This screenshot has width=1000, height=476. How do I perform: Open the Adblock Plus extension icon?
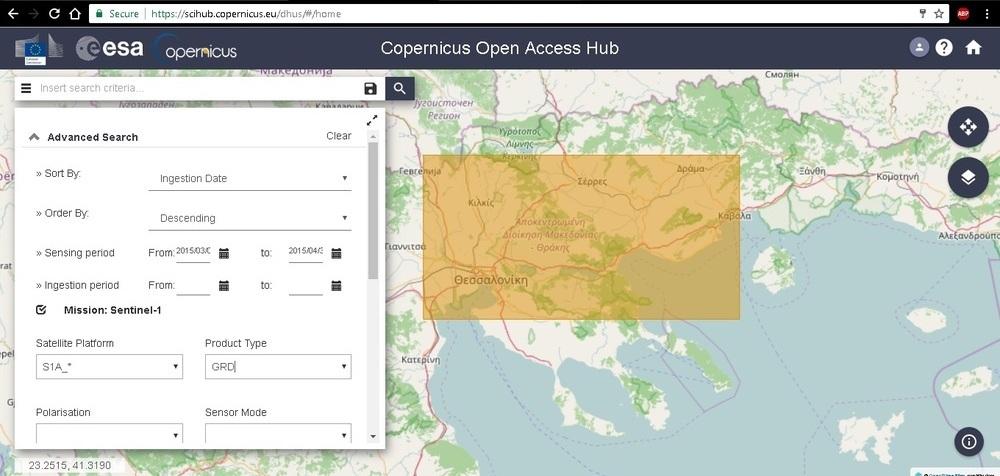click(x=963, y=13)
